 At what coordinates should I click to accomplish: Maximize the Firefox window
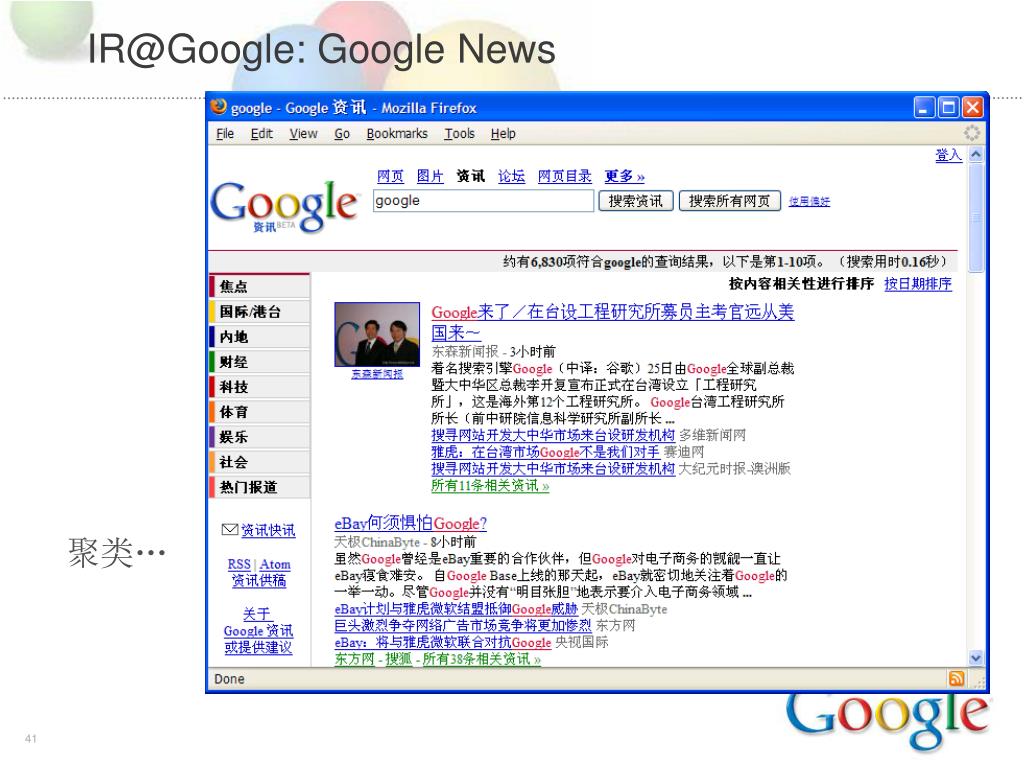click(x=948, y=107)
